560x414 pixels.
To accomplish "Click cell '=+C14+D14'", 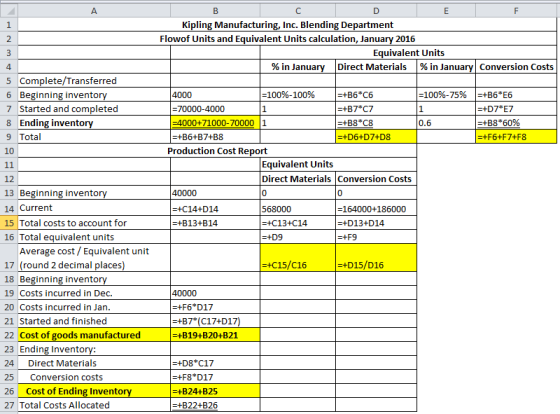I will click(215, 209).
